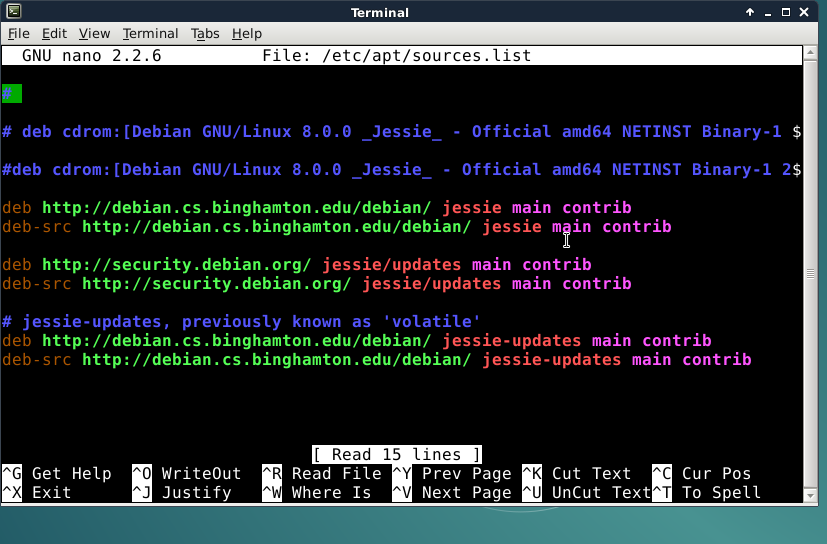Click the 'GNU nano 2.2.6' title text

point(92,56)
